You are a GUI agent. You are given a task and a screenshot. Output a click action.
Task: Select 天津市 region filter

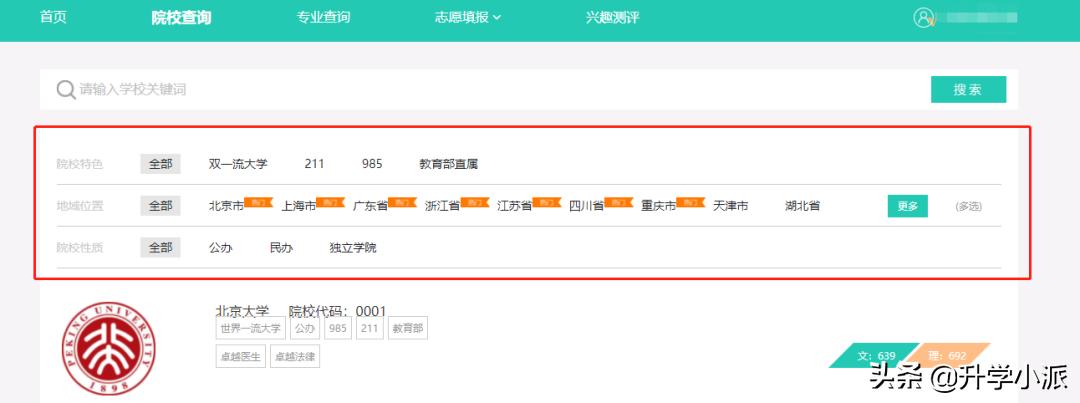point(730,206)
